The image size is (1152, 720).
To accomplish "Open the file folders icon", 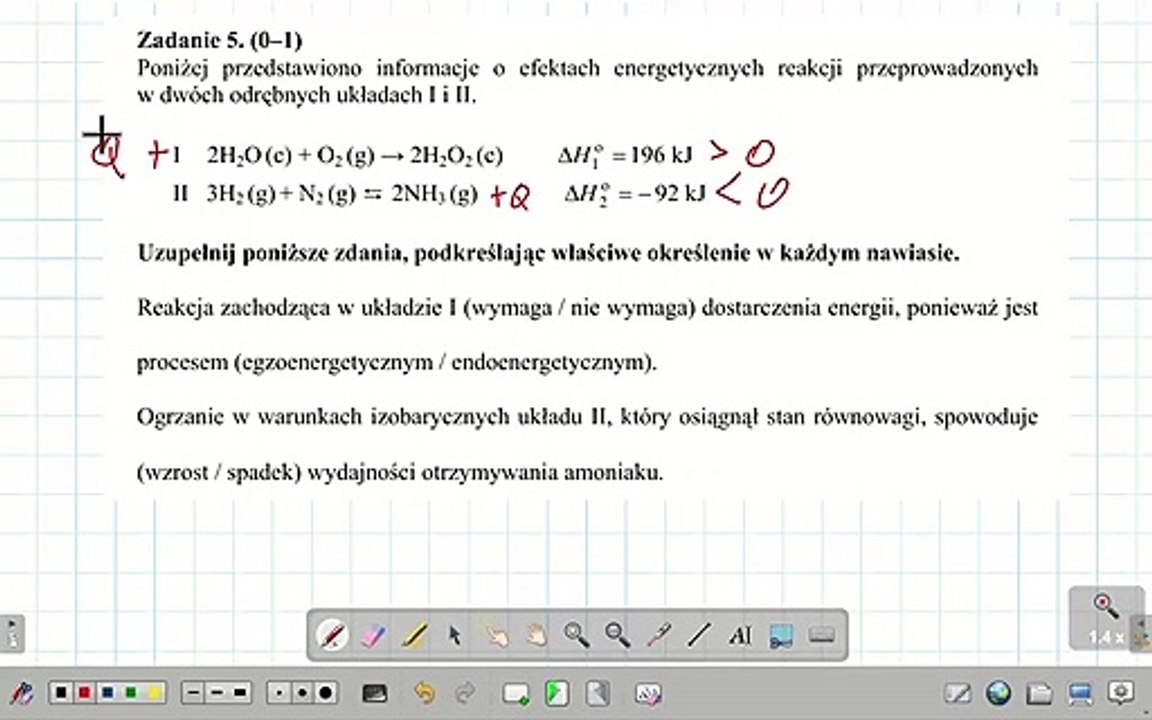I will (1039, 693).
